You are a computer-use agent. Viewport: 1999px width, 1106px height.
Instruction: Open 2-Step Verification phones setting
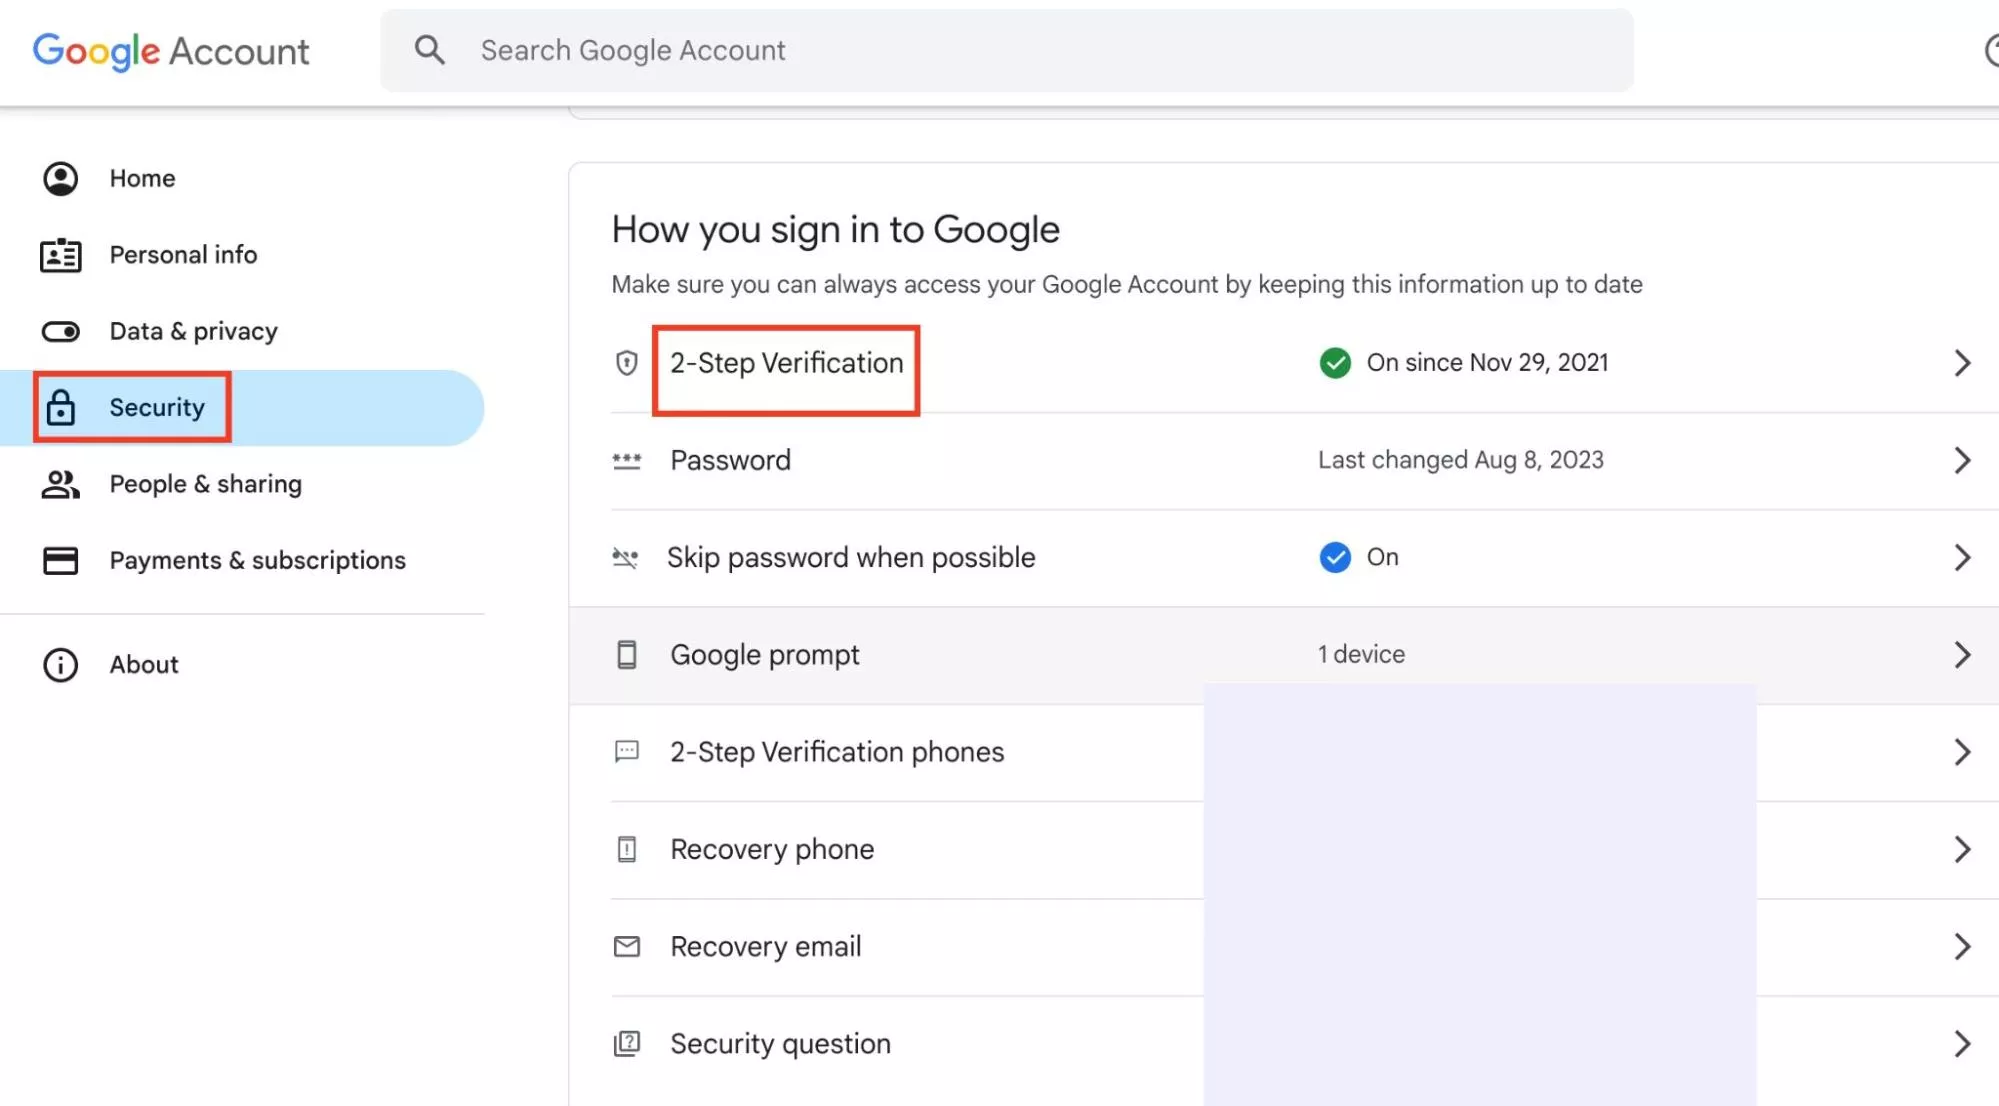tap(836, 752)
